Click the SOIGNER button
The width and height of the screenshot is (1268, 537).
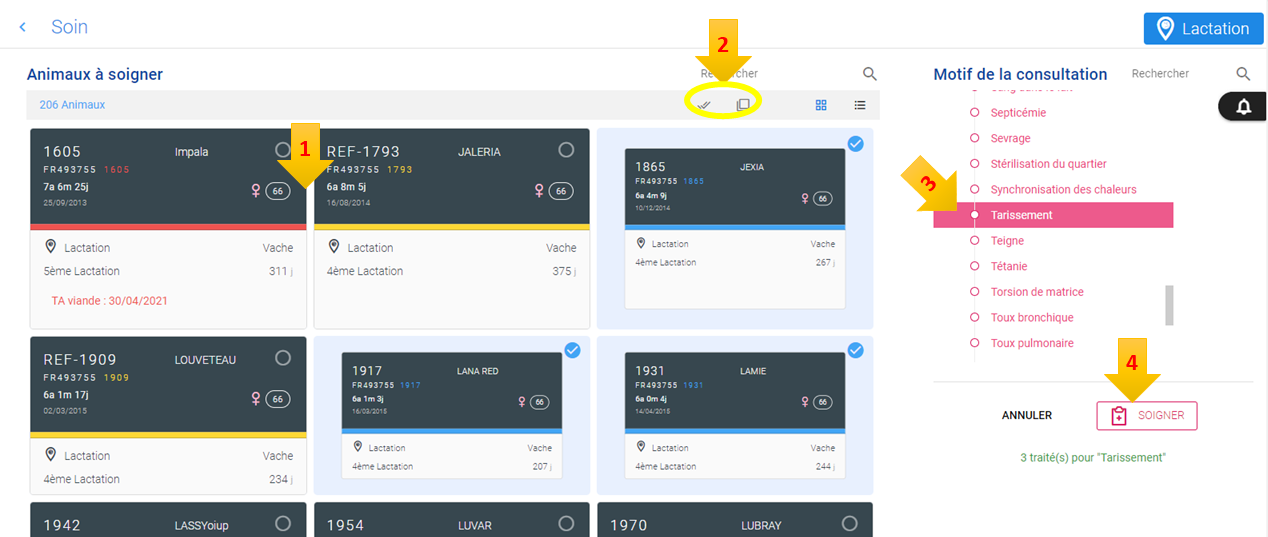pos(1147,416)
